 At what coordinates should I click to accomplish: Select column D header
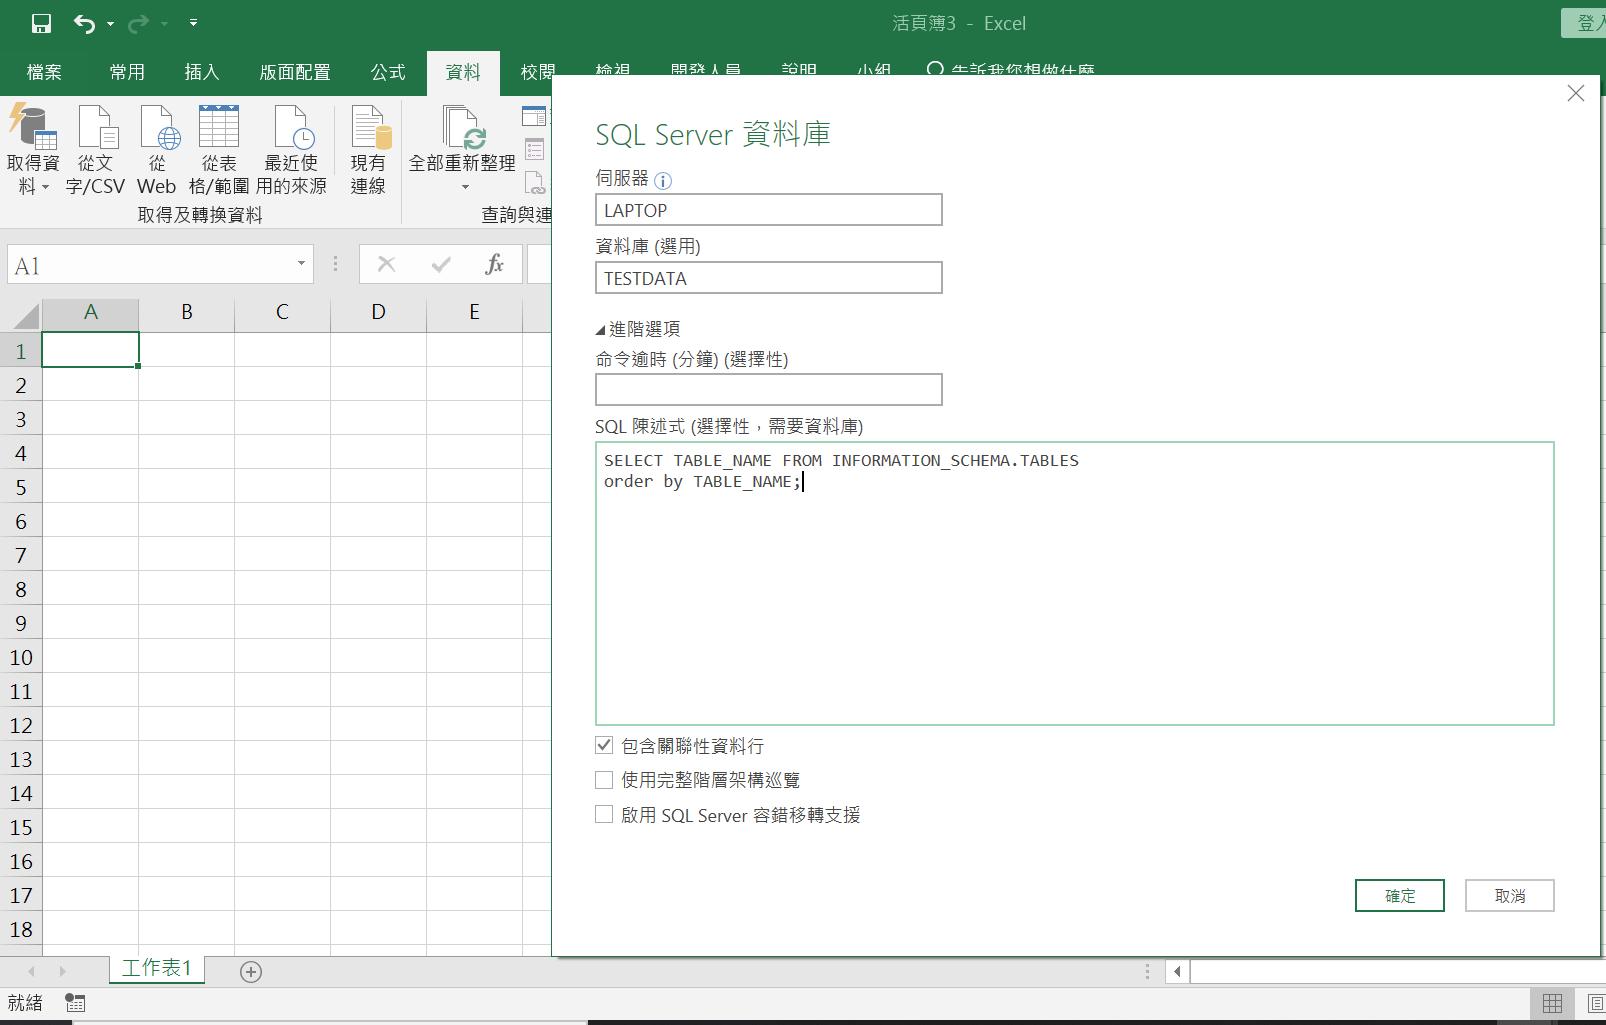[378, 312]
